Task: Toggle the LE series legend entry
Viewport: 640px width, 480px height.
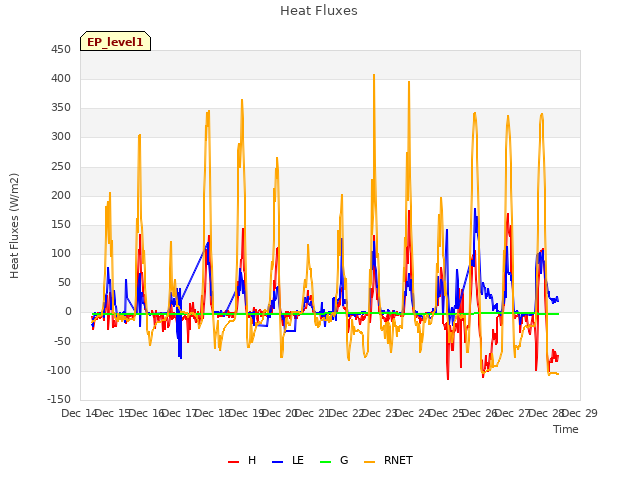Action: pos(288,460)
